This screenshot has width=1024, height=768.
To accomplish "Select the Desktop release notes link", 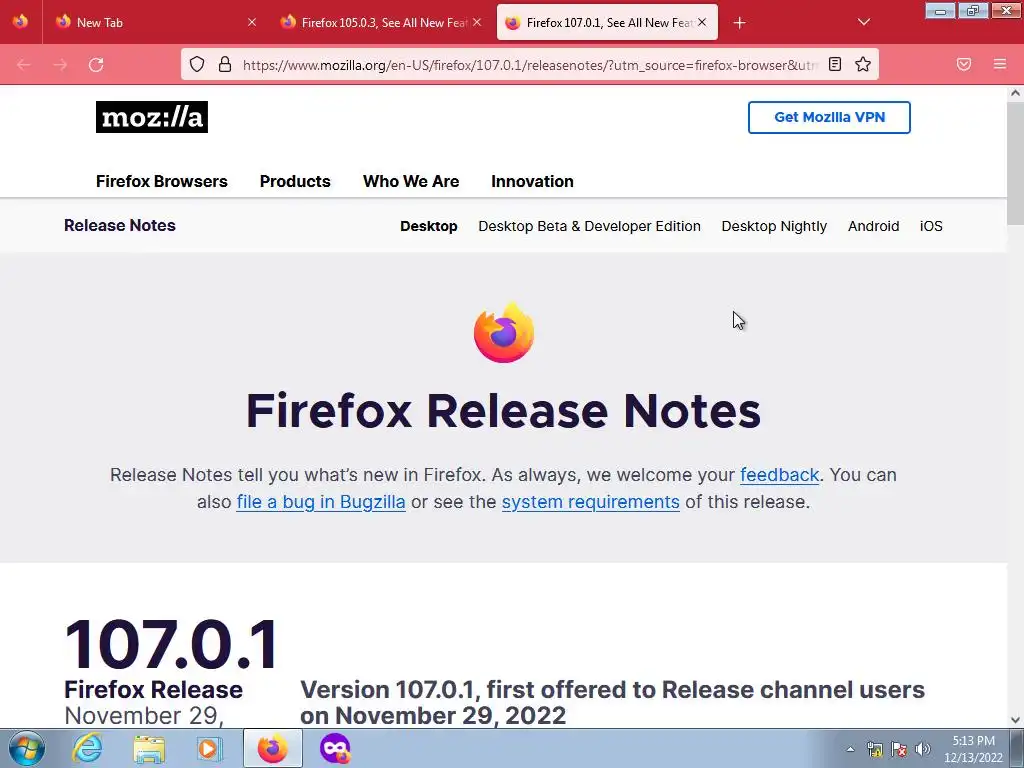I will tap(428, 226).
